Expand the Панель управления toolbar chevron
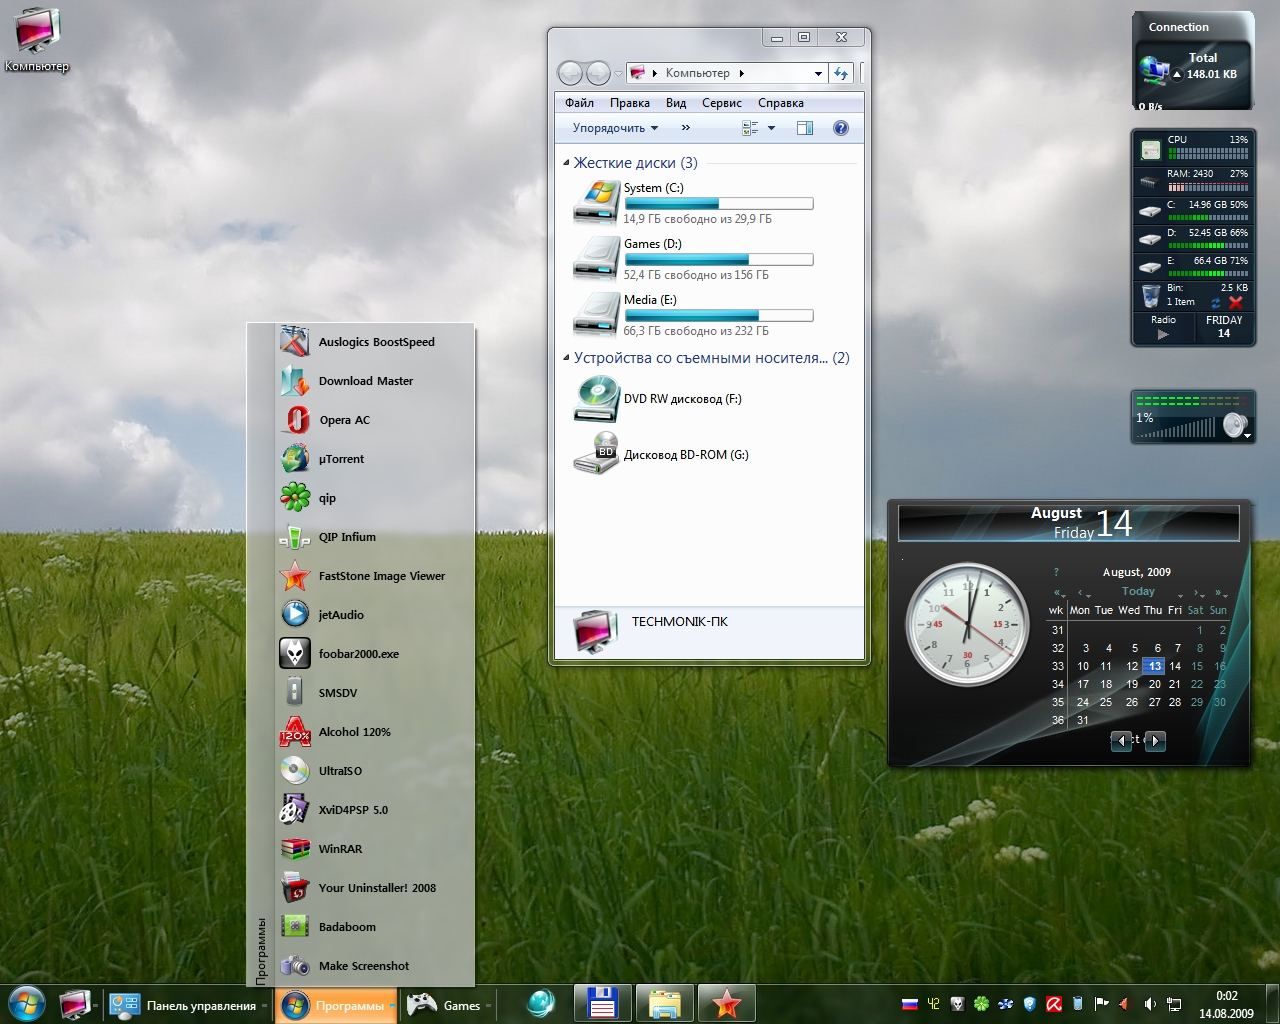 coord(266,1006)
